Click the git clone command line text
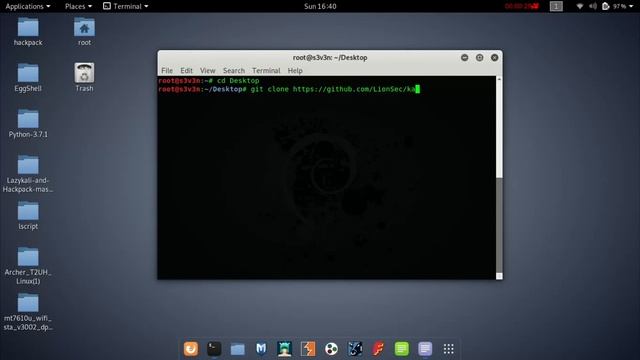 point(289,89)
